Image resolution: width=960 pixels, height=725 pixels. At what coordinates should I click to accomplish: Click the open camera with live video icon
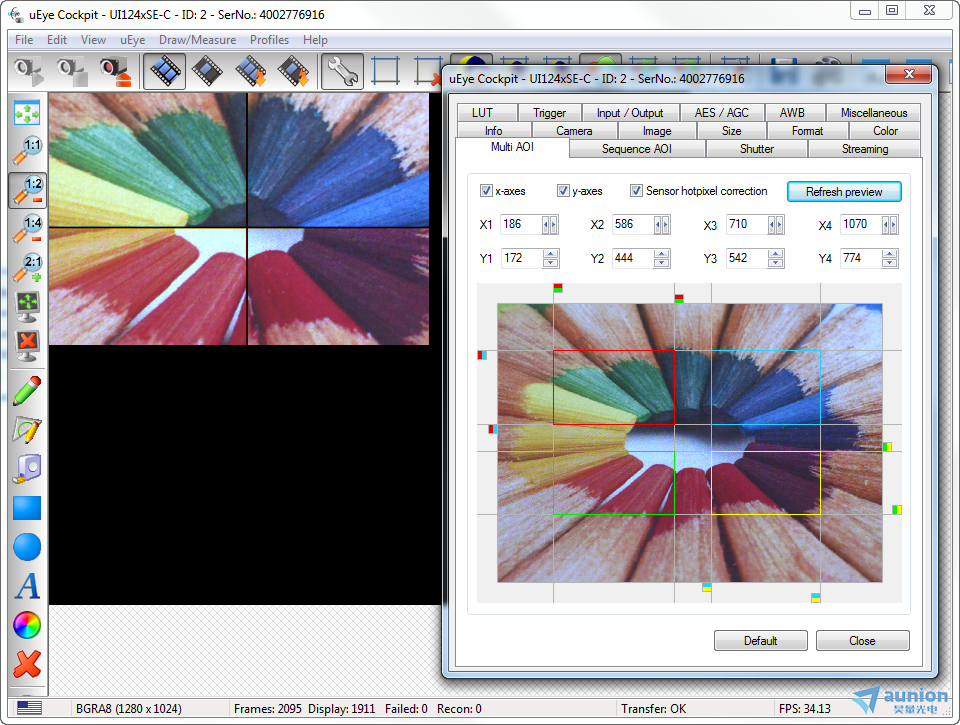pyautogui.click(x=29, y=71)
